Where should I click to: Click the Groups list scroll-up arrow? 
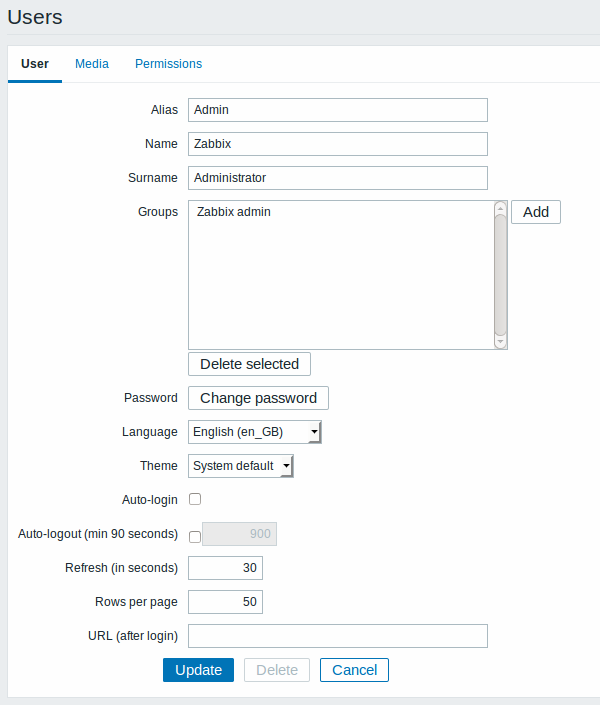[x=500, y=208]
